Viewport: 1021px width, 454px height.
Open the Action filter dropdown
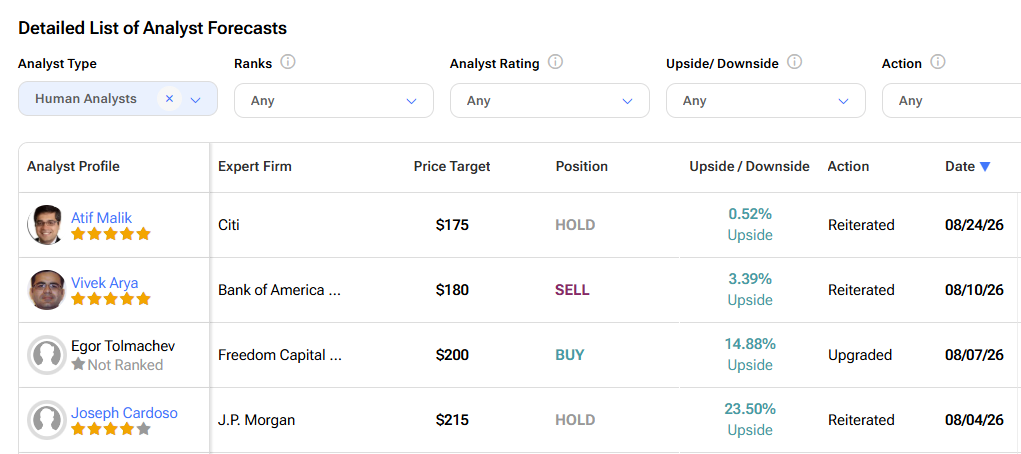(951, 100)
